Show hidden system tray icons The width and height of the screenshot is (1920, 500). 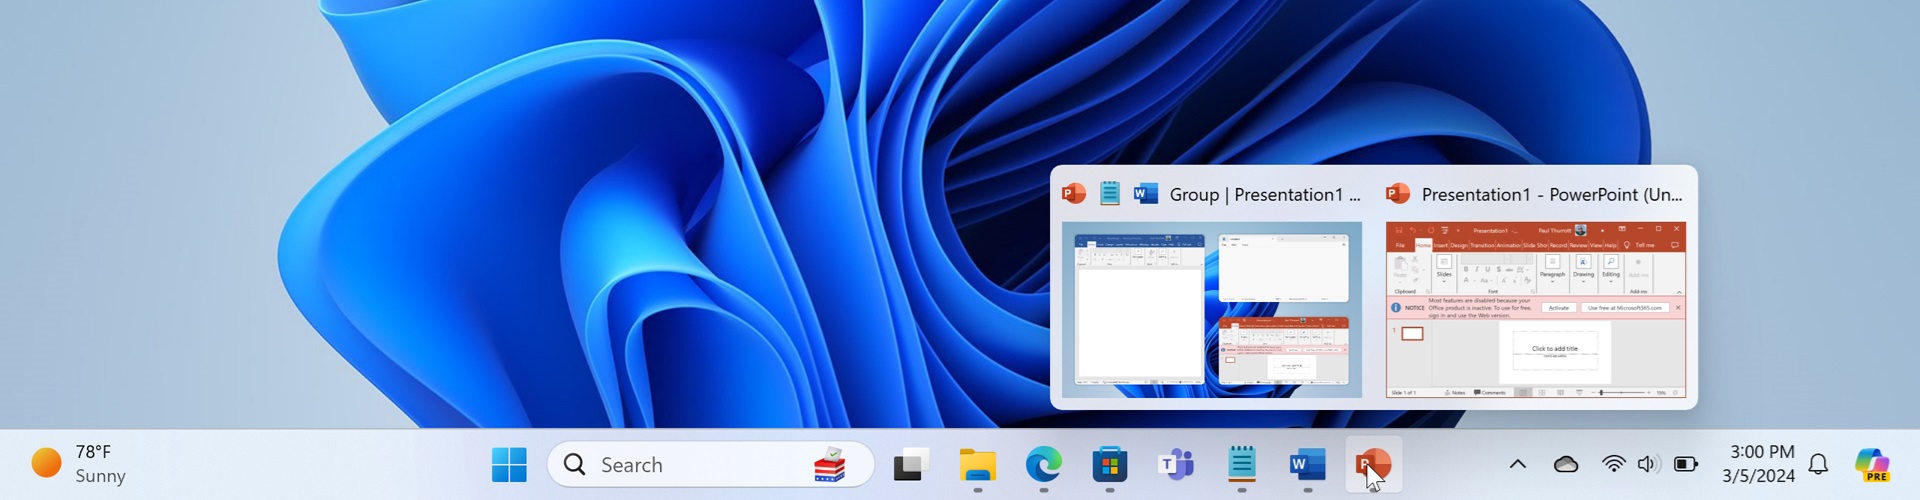coord(1517,464)
